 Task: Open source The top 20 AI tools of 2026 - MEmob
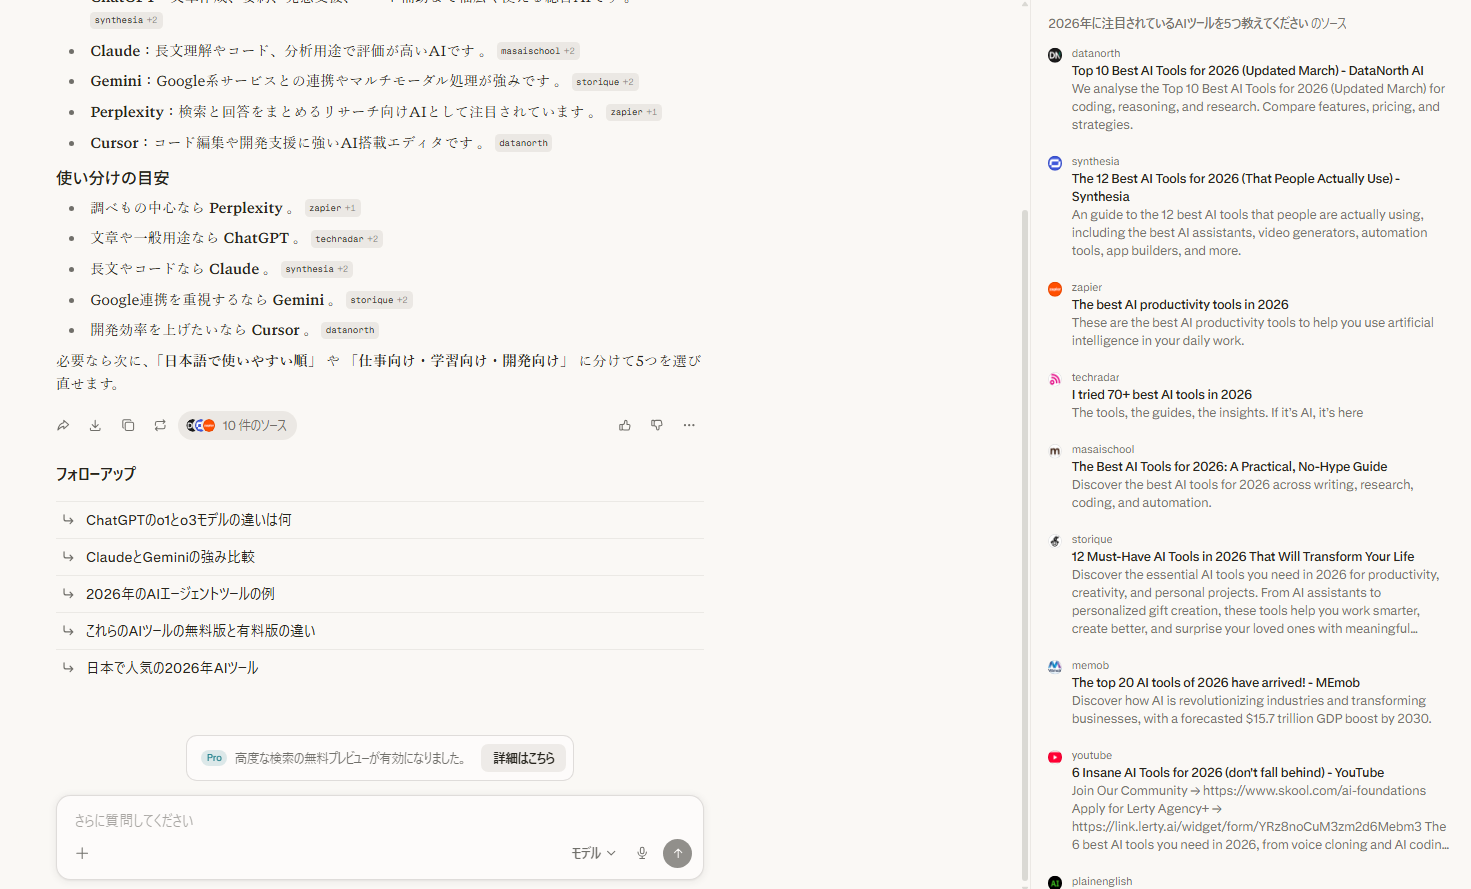click(1216, 683)
